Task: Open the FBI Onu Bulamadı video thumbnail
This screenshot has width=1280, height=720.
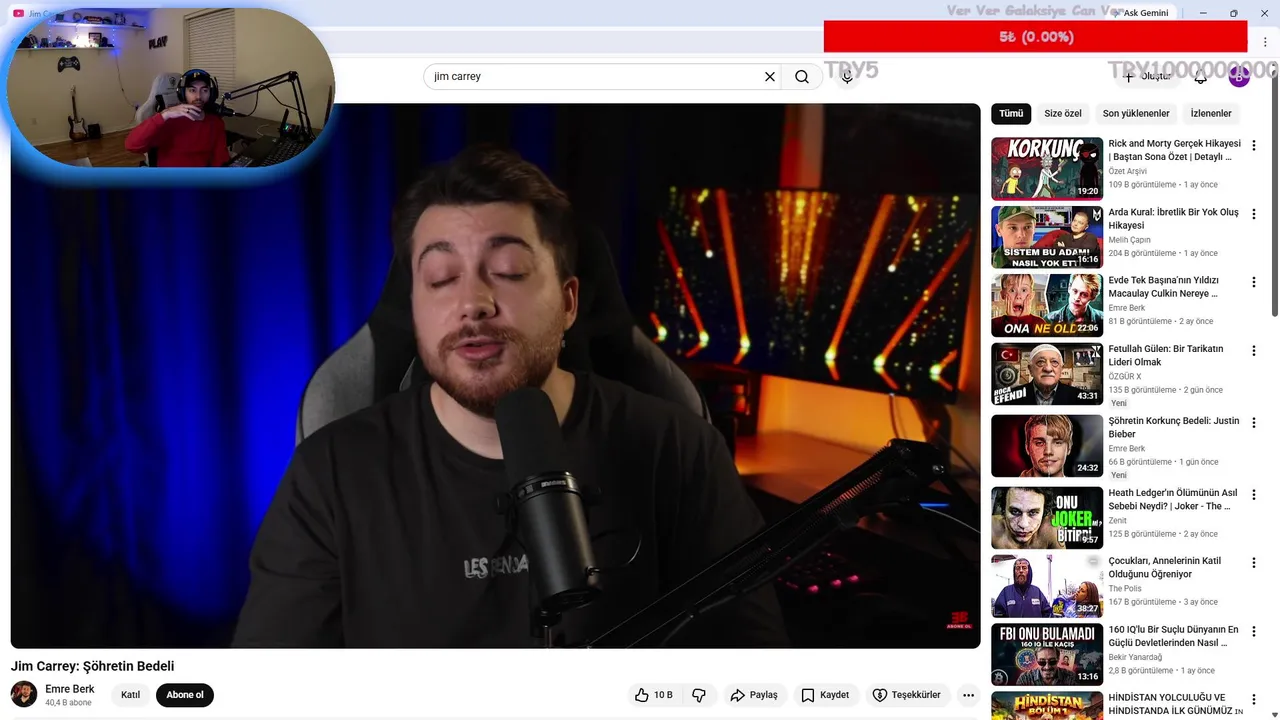Action: pos(1047,655)
